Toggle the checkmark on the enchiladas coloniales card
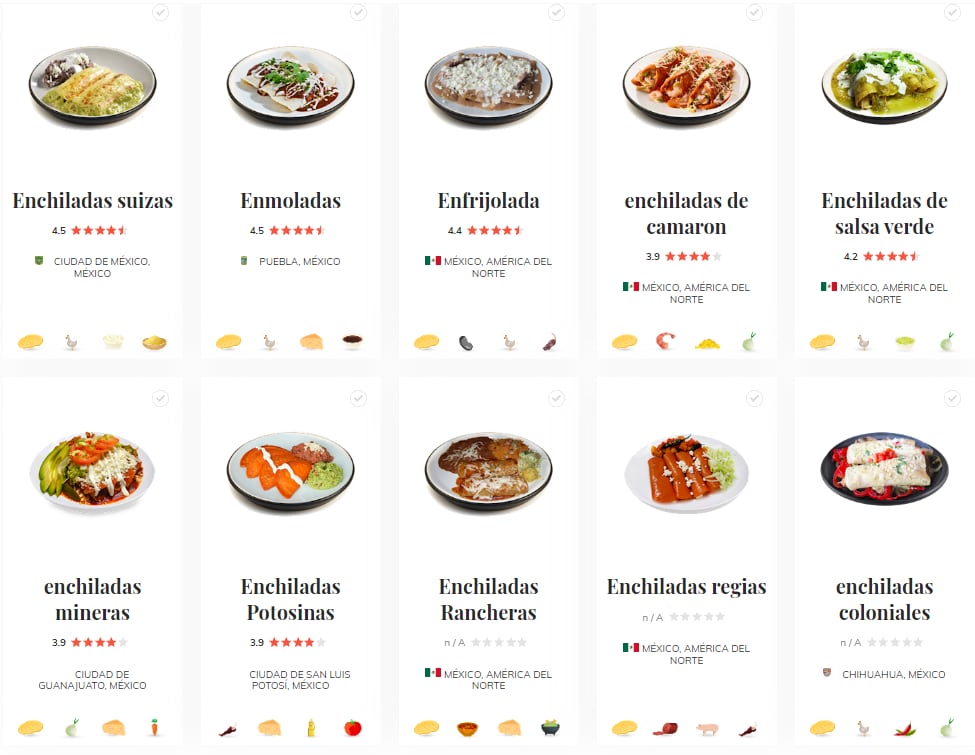This screenshot has width=975, height=755. [x=952, y=398]
